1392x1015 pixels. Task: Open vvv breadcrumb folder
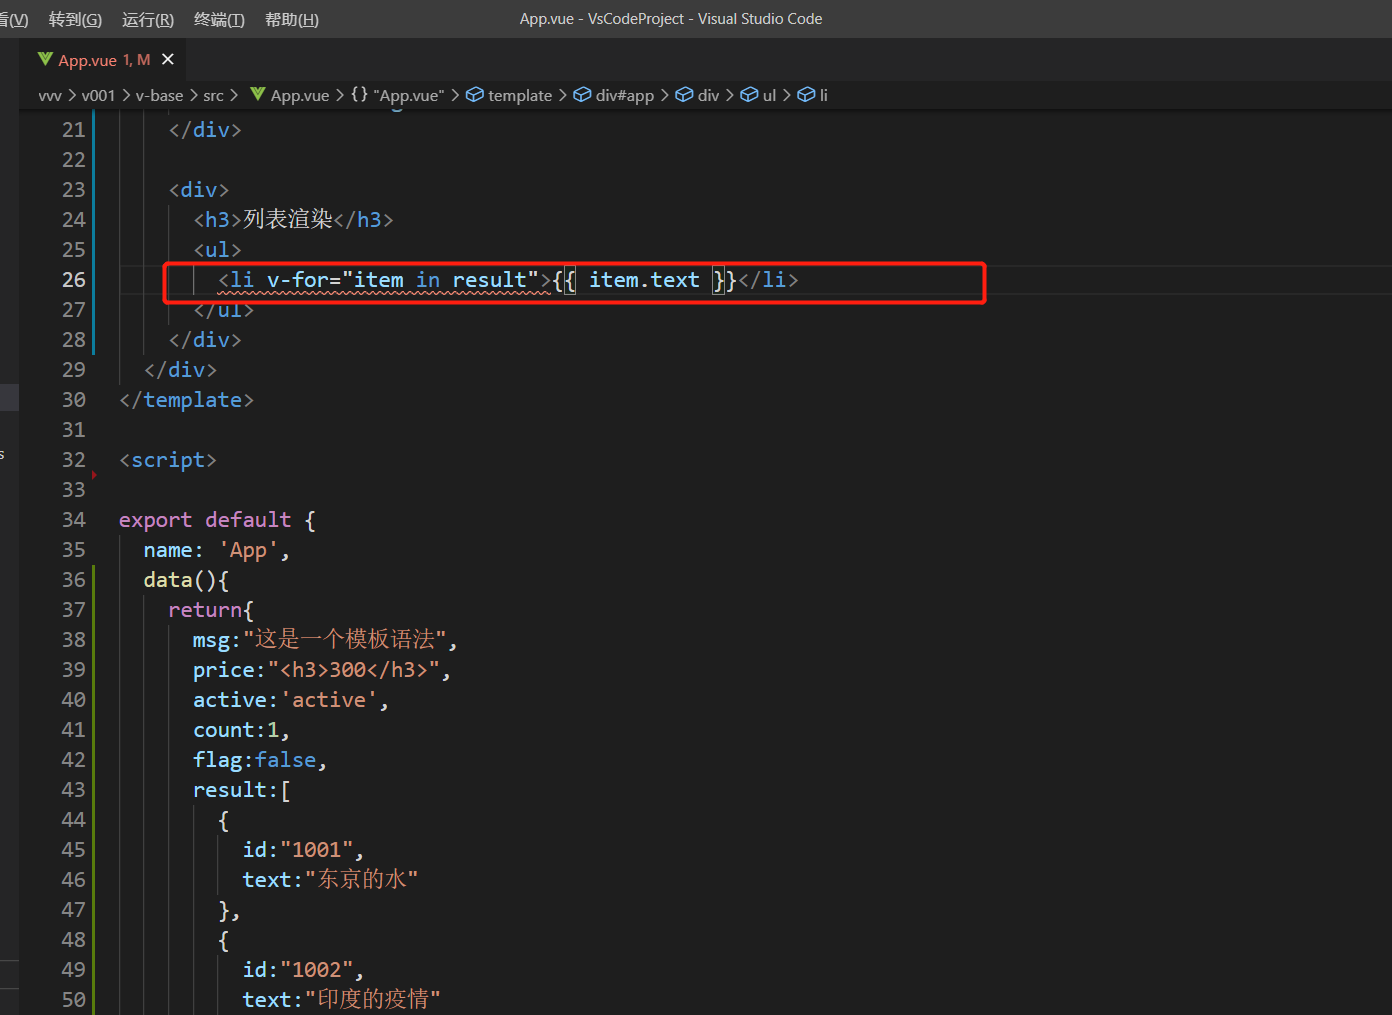click(x=50, y=95)
